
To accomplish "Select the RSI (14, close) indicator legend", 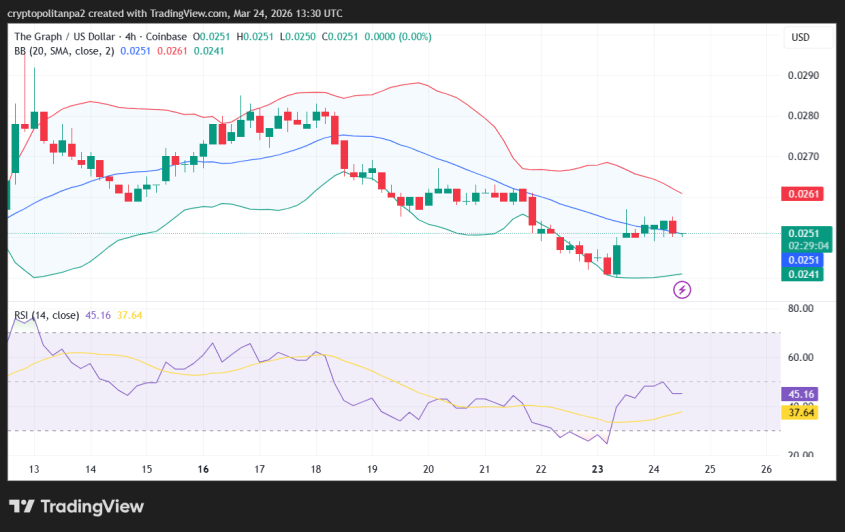I will coord(46,315).
